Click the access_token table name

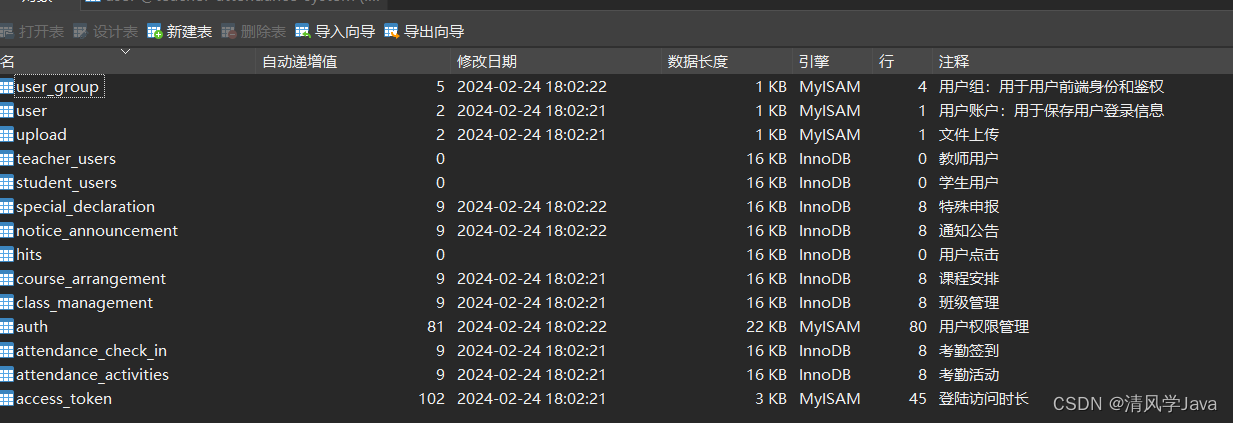[64, 399]
